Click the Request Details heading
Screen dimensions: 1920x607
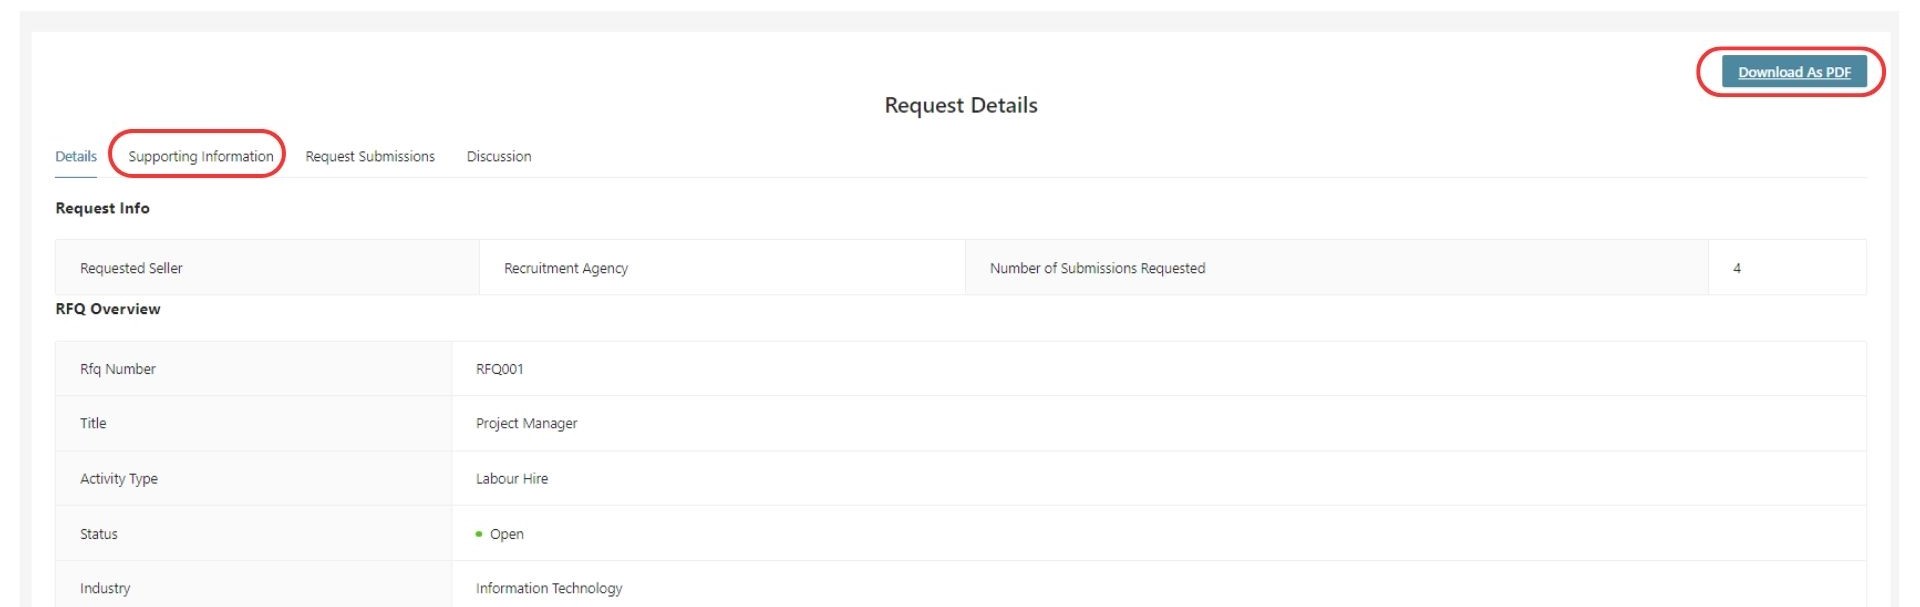pyautogui.click(x=961, y=105)
